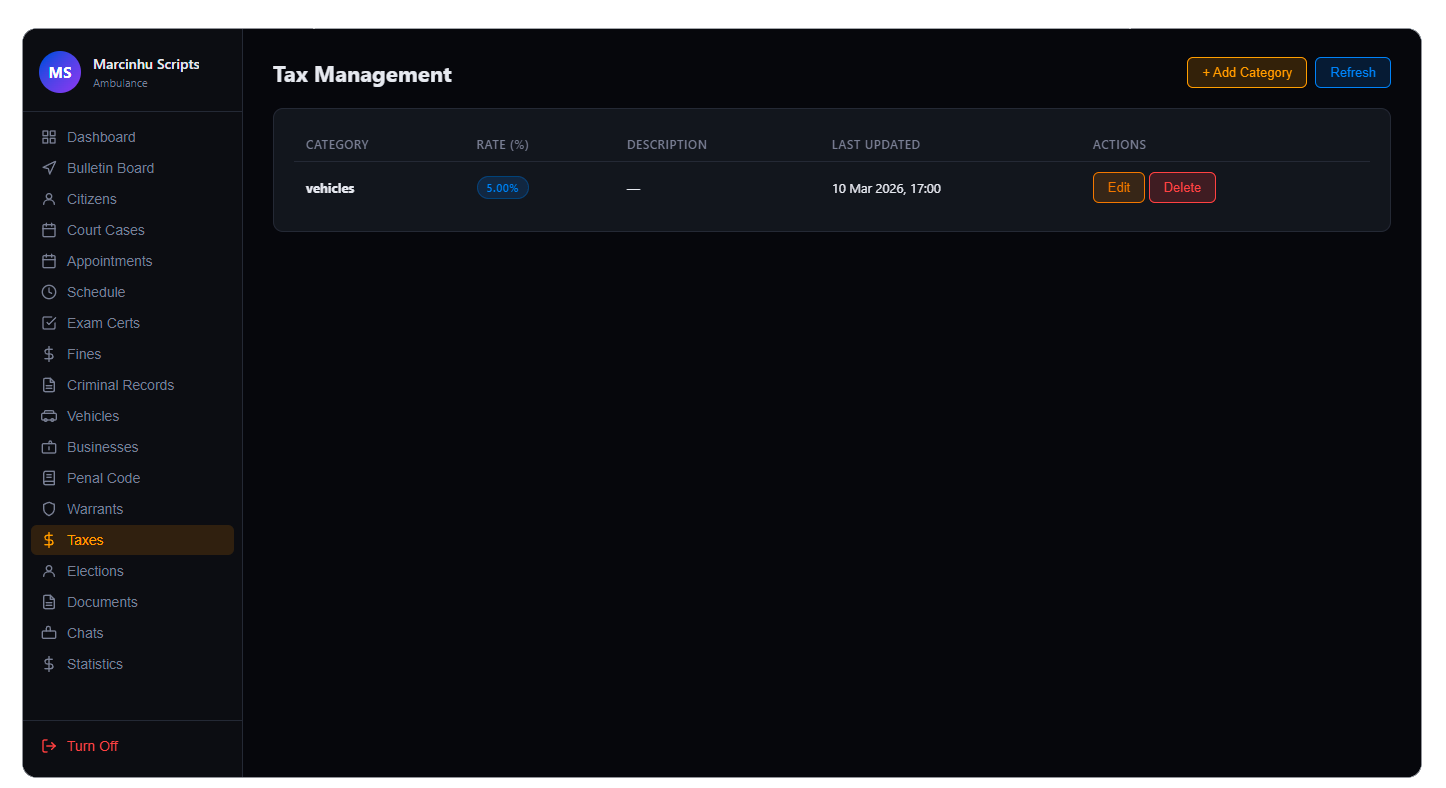Click the Citizens person icon
This screenshot has width=1446, height=788.
pyautogui.click(x=49, y=199)
